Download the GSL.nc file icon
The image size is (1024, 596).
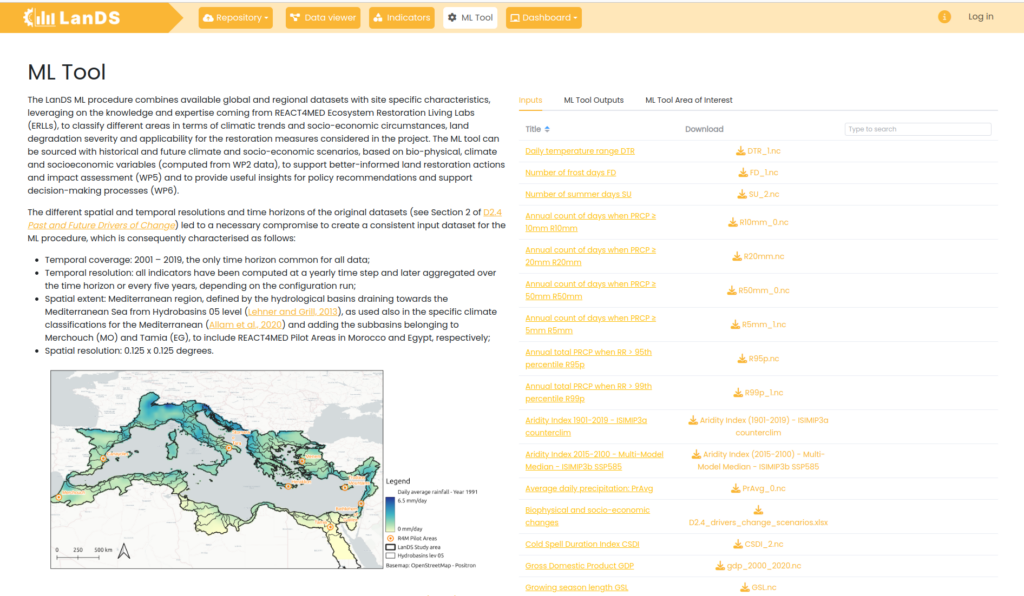744,588
